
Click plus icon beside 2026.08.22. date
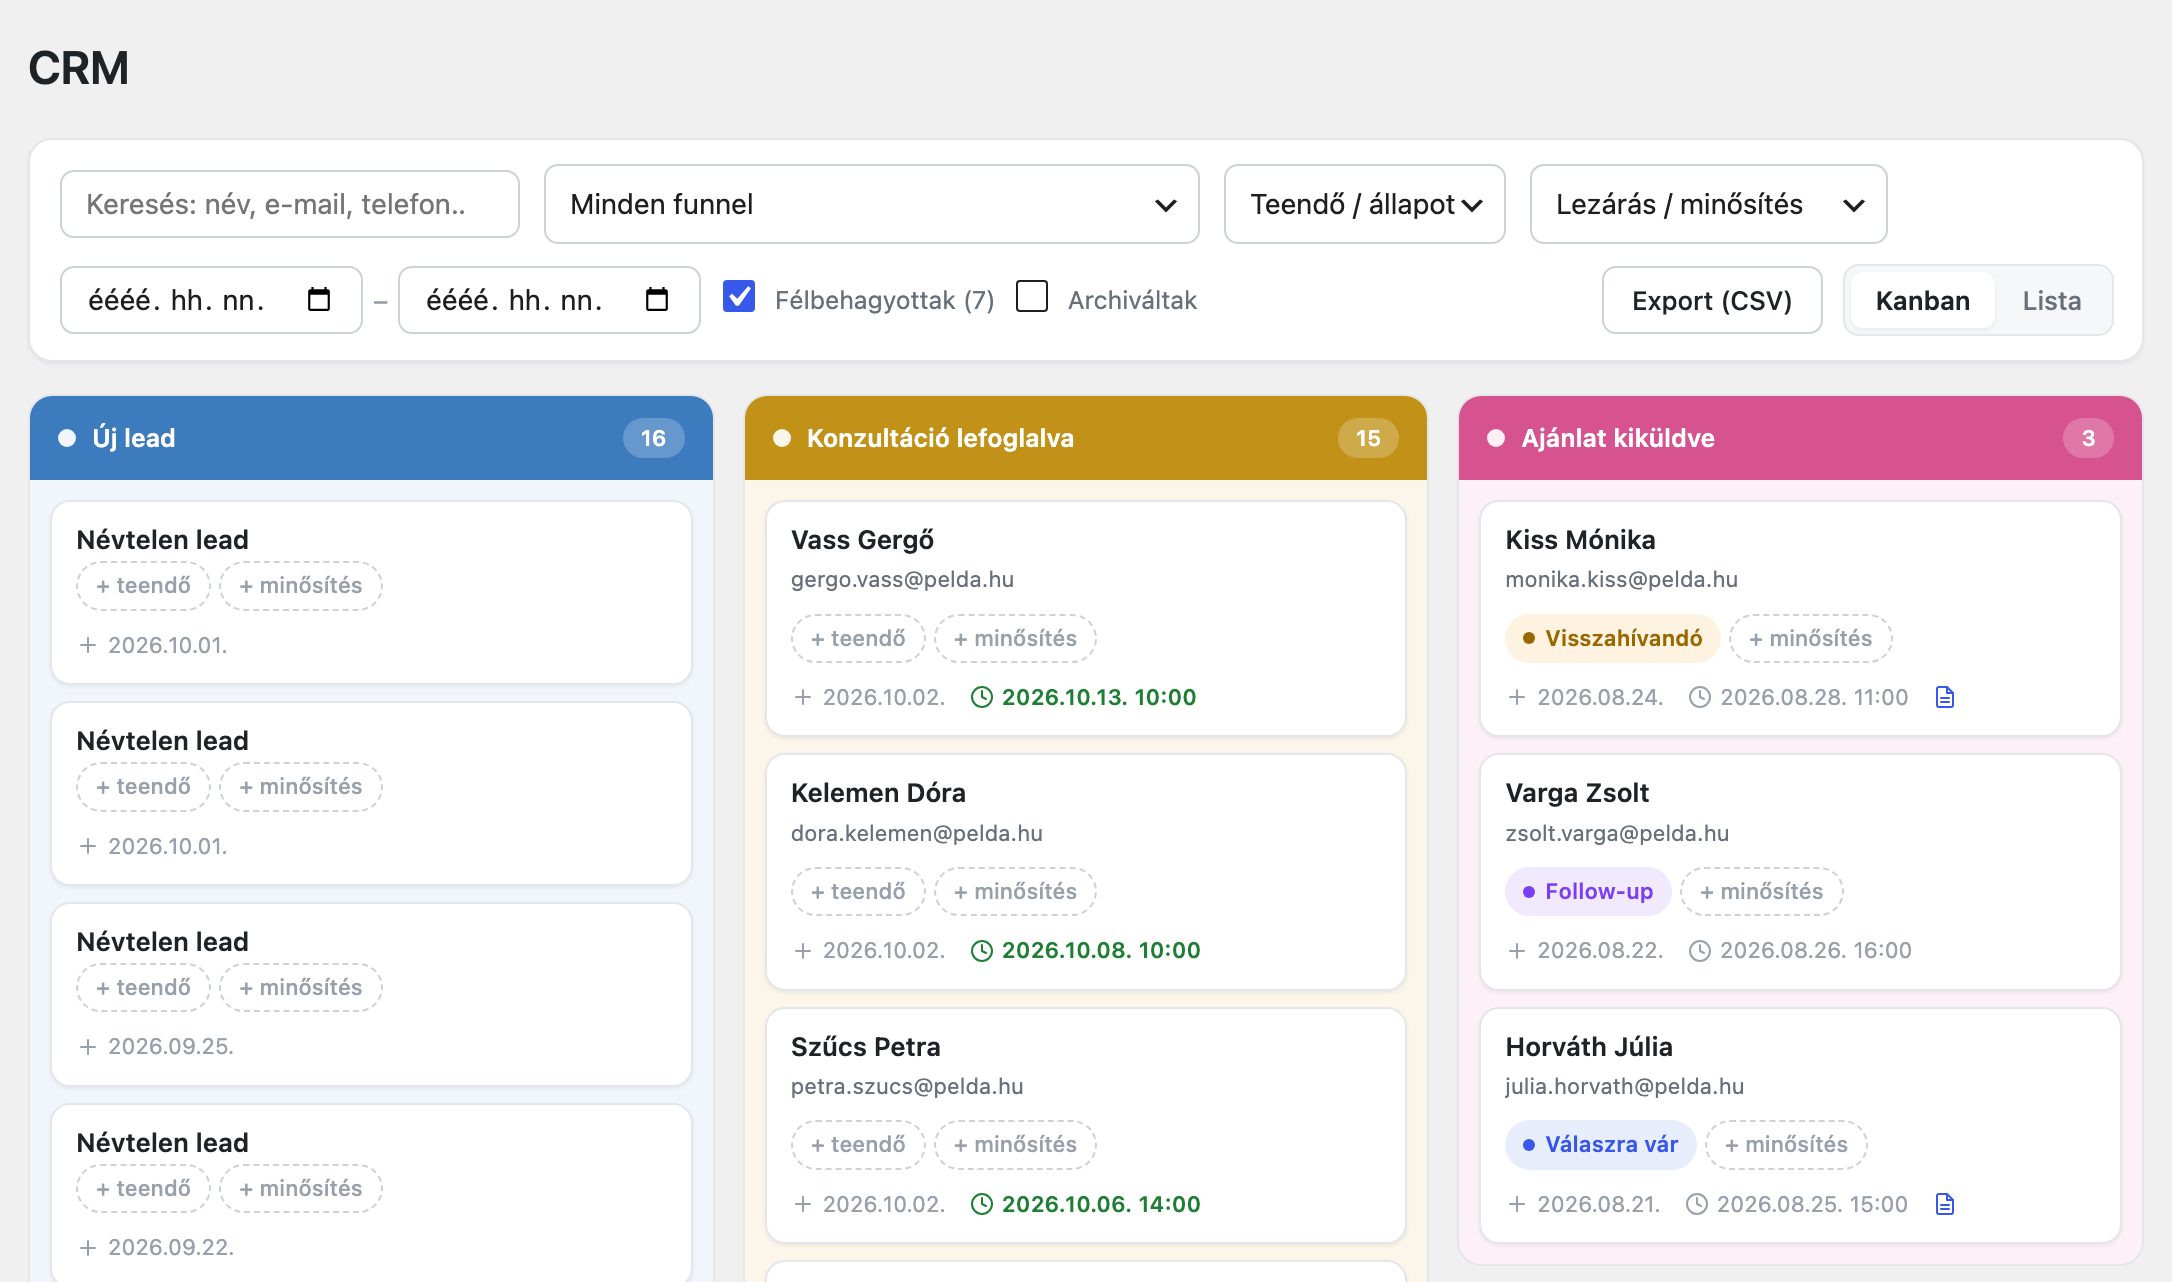[x=1517, y=950]
